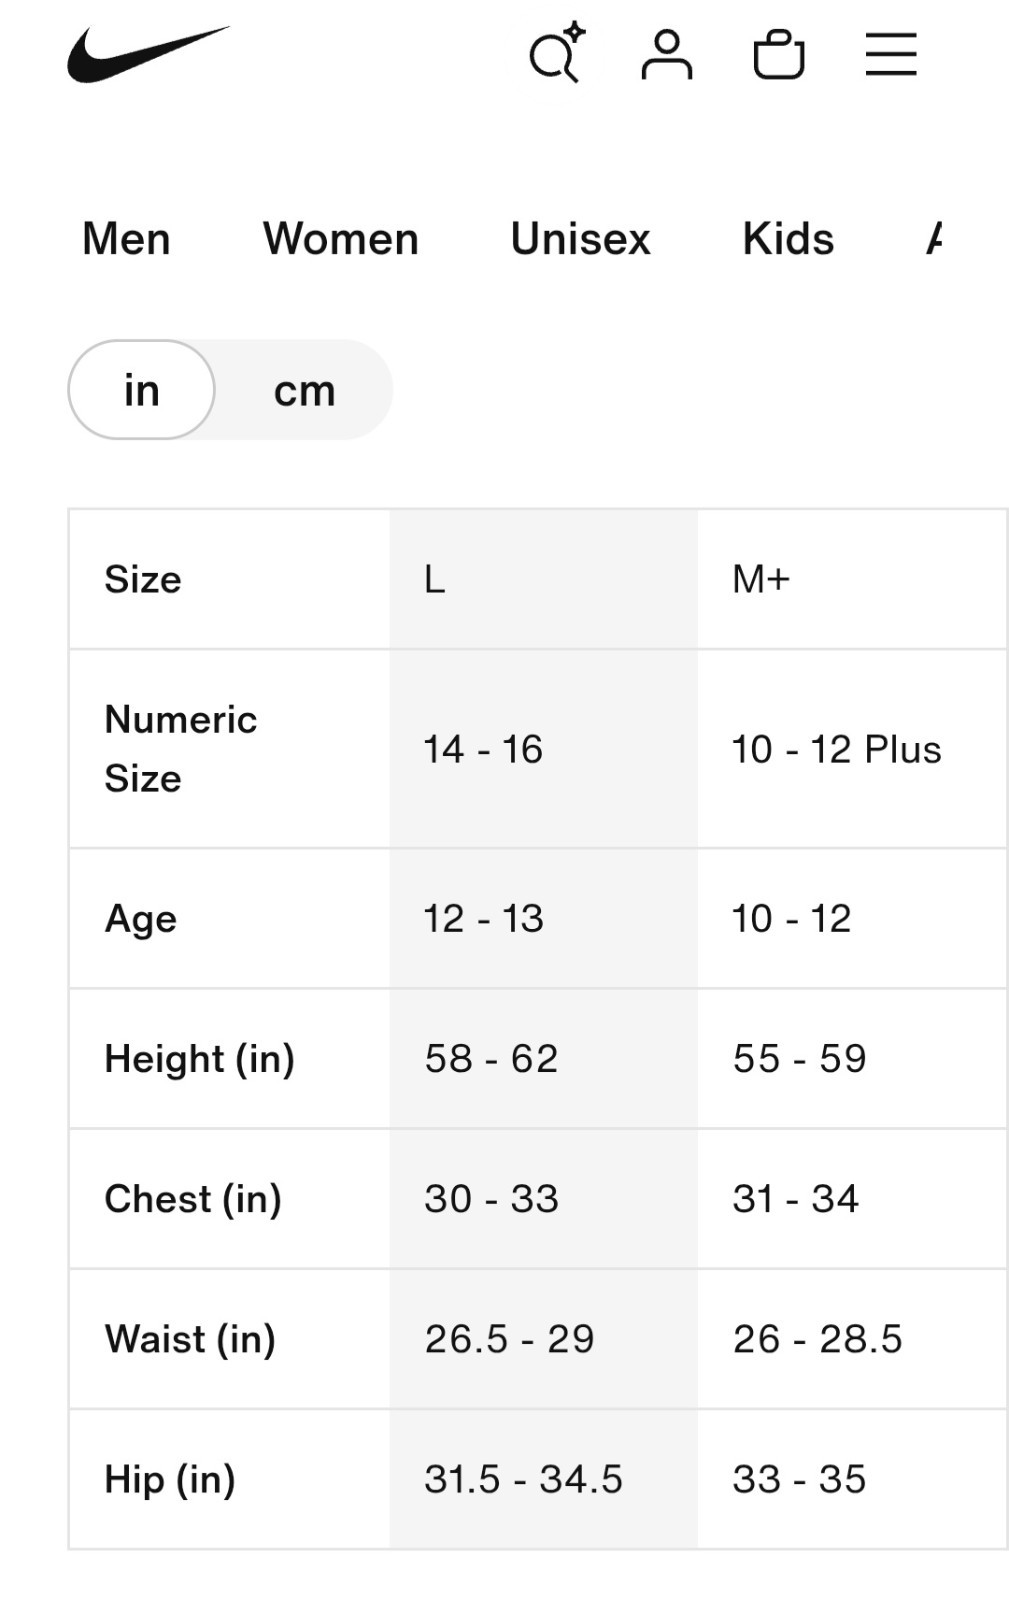Image resolution: width=1009 pixels, height=1600 pixels.
Task: Click the Numeric Size row label
Action: pos(181,749)
